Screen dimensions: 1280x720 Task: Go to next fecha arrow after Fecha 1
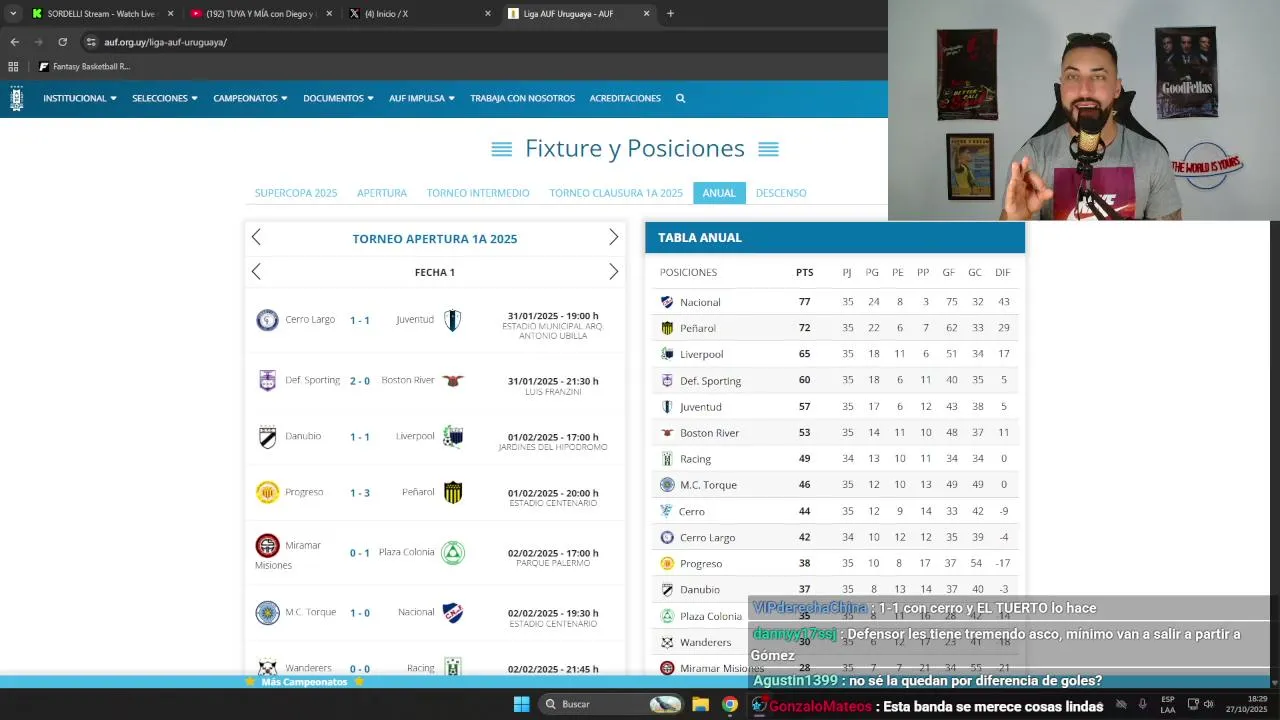614,272
